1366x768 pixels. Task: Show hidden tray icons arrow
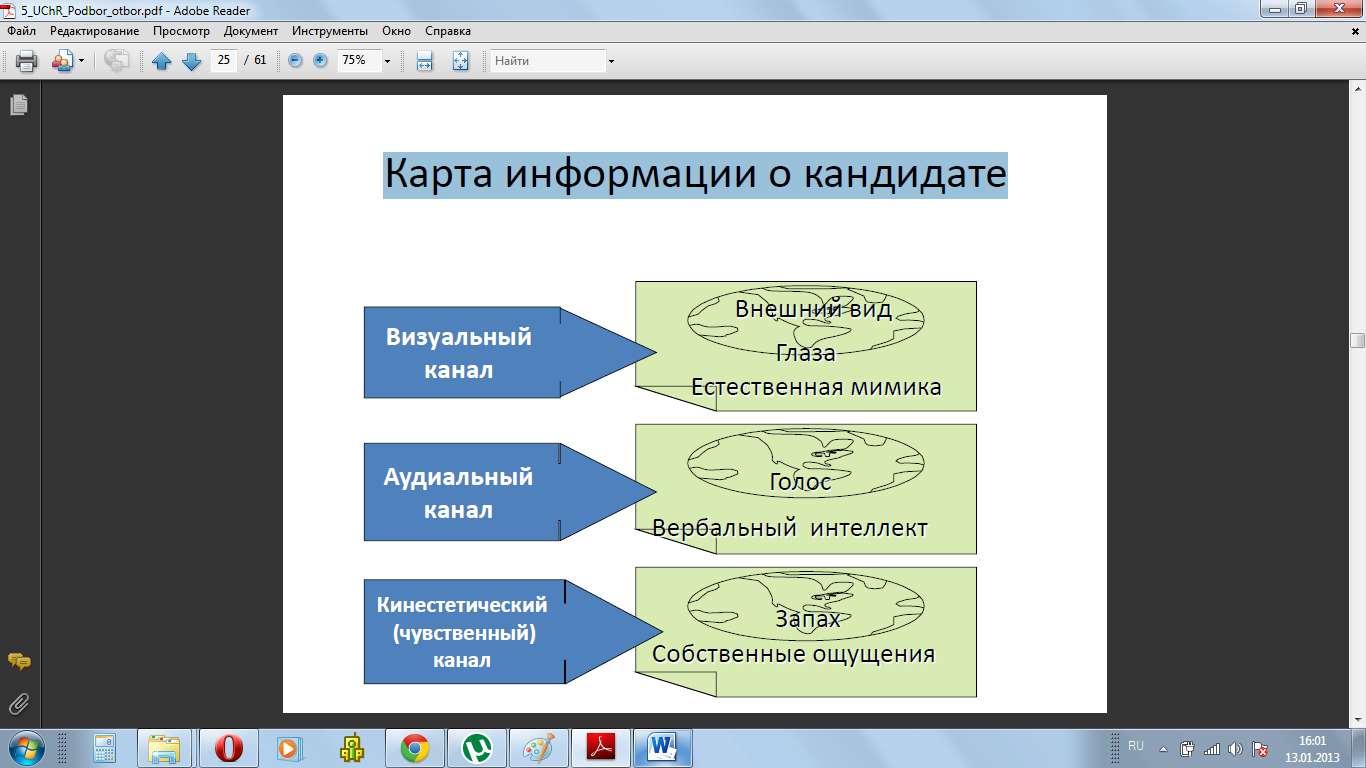pyautogui.click(x=1163, y=748)
